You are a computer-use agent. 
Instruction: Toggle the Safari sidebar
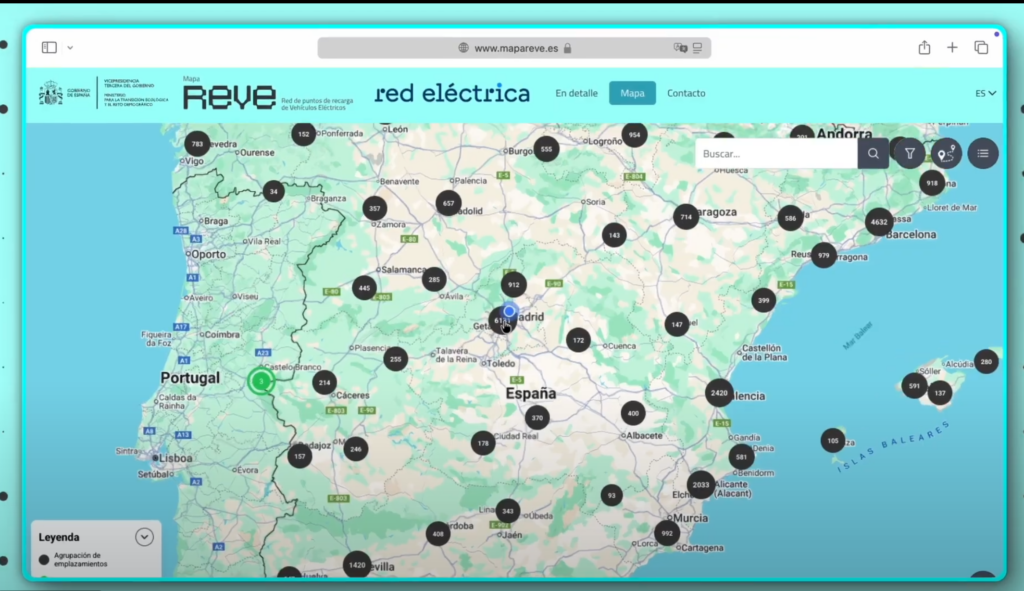(x=49, y=47)
